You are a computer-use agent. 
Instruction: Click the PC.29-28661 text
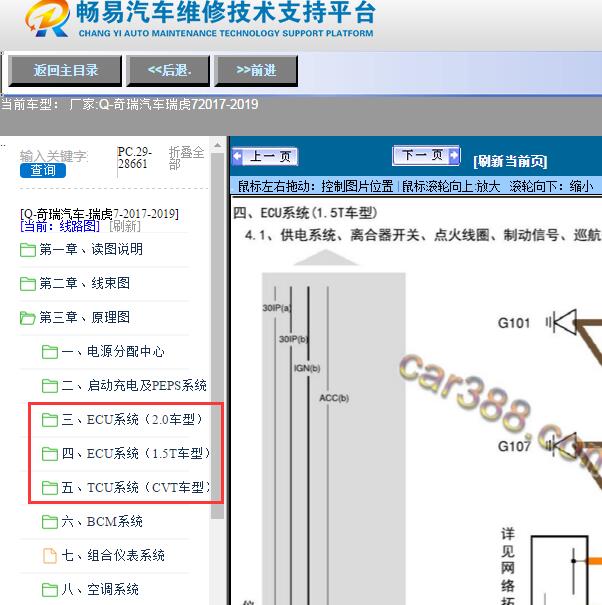(134, 158)
